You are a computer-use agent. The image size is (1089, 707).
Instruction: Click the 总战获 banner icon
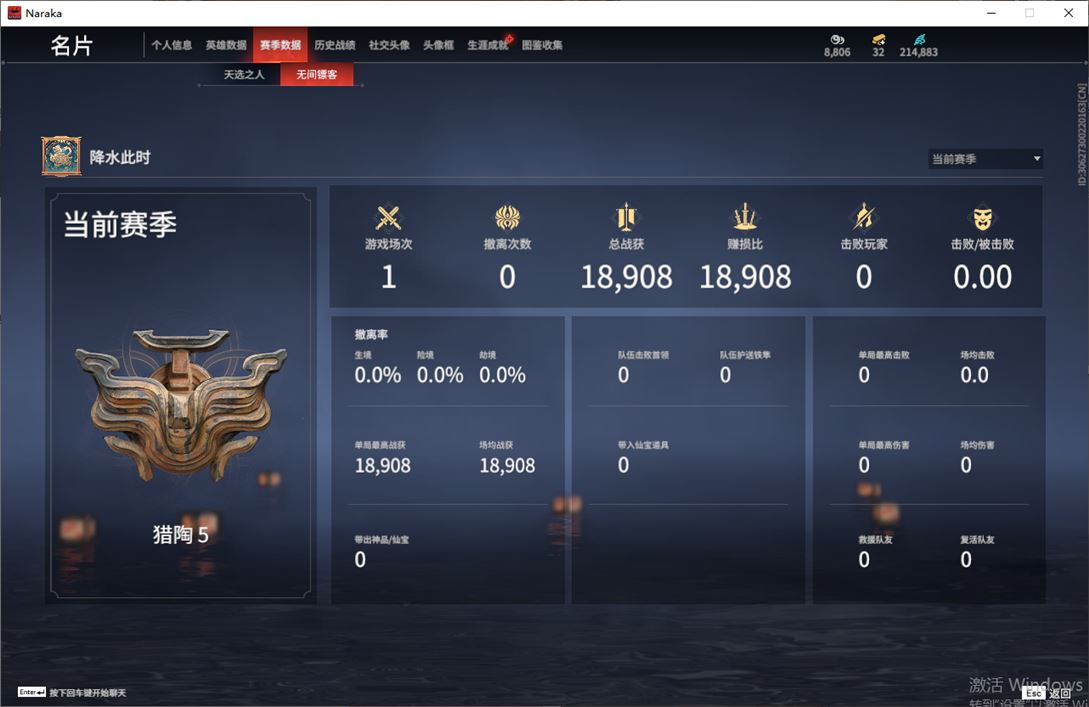coord(626,217)
